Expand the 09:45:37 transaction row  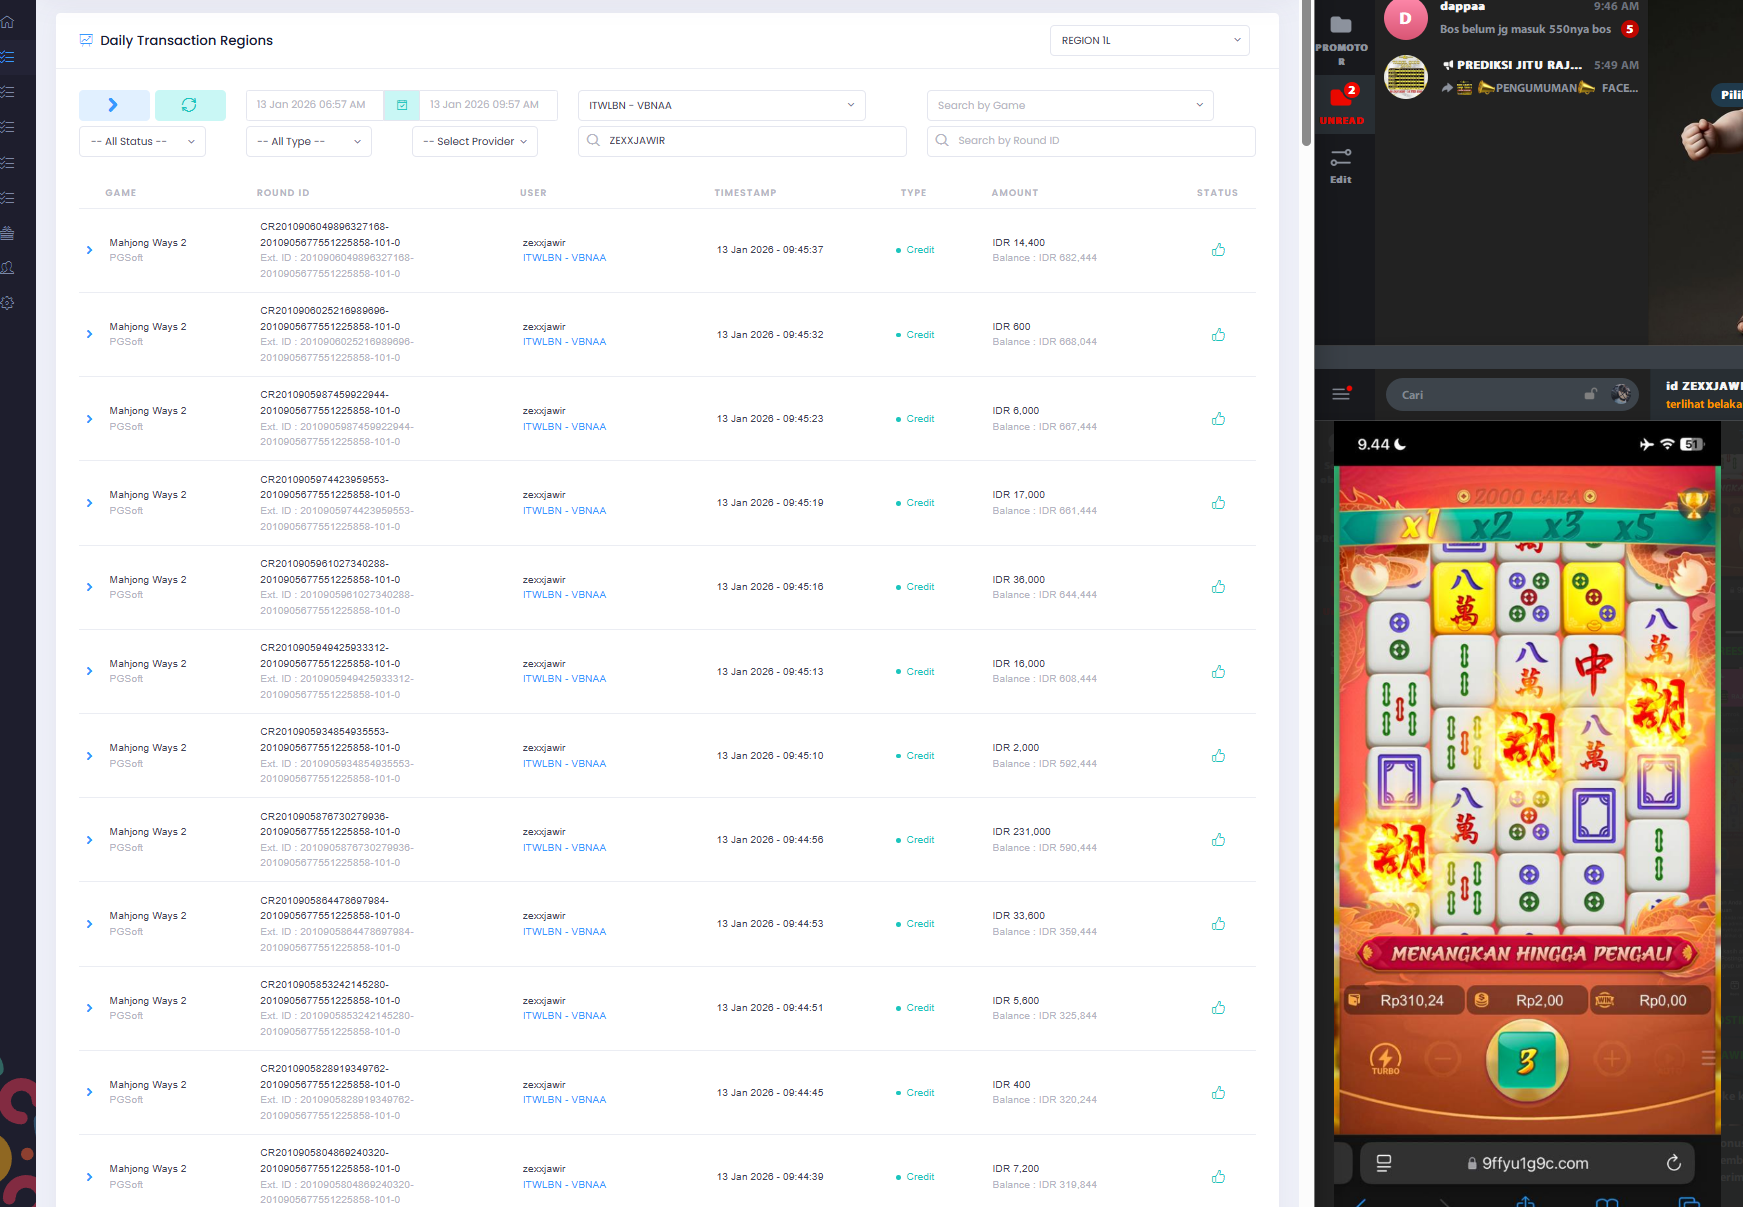click(89, 250)
